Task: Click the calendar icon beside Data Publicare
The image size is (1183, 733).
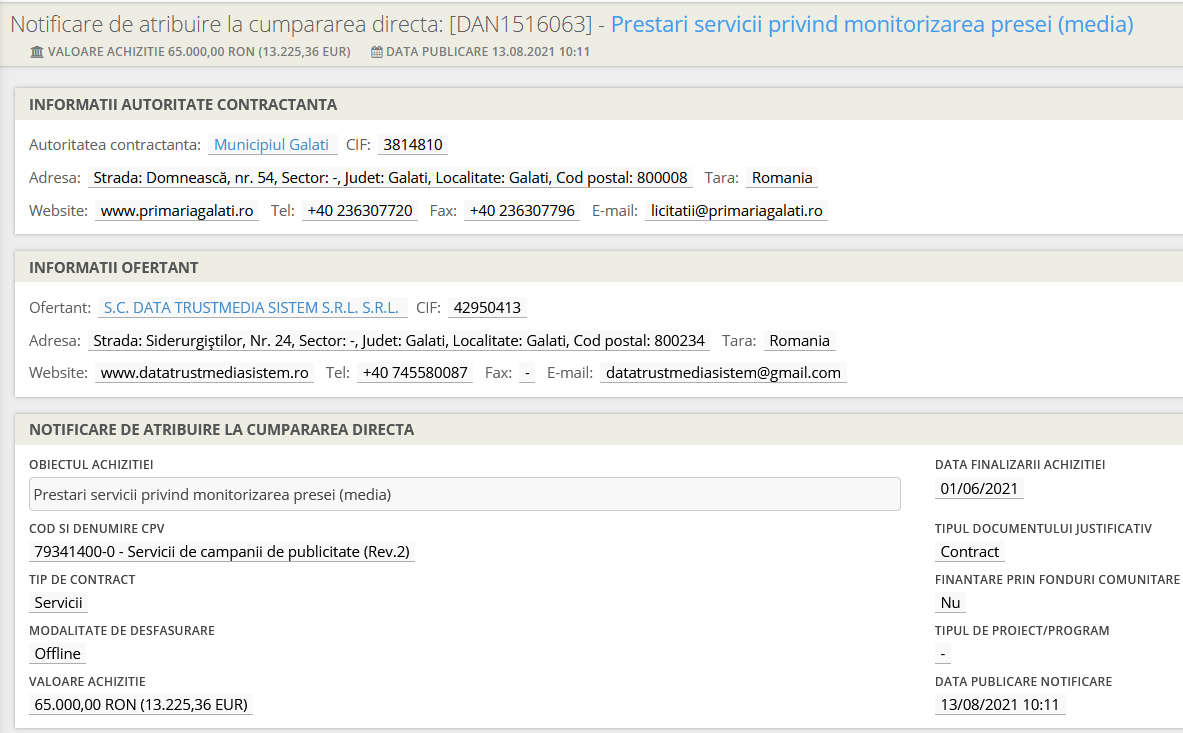Action: 376,52
